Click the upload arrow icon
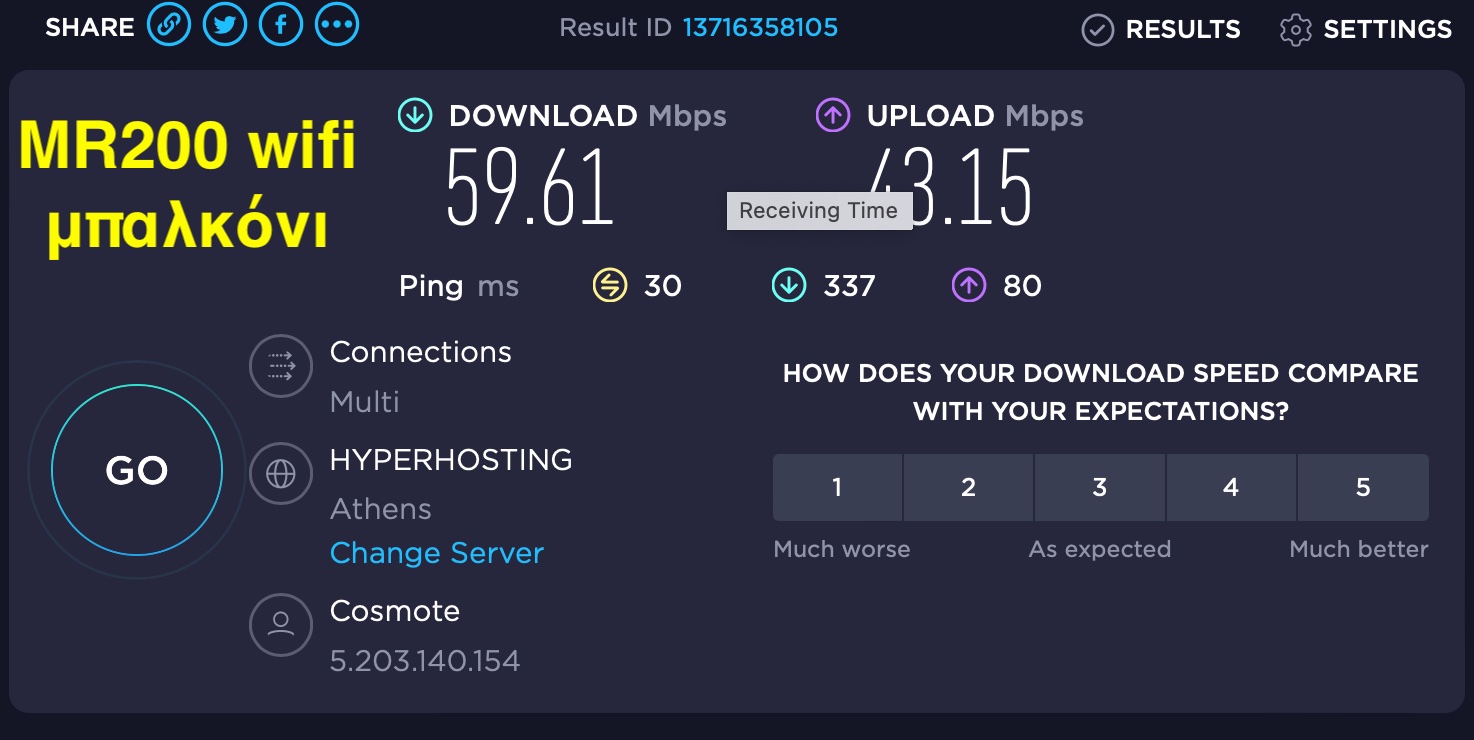1474x740 pixels. coord(833,116)
